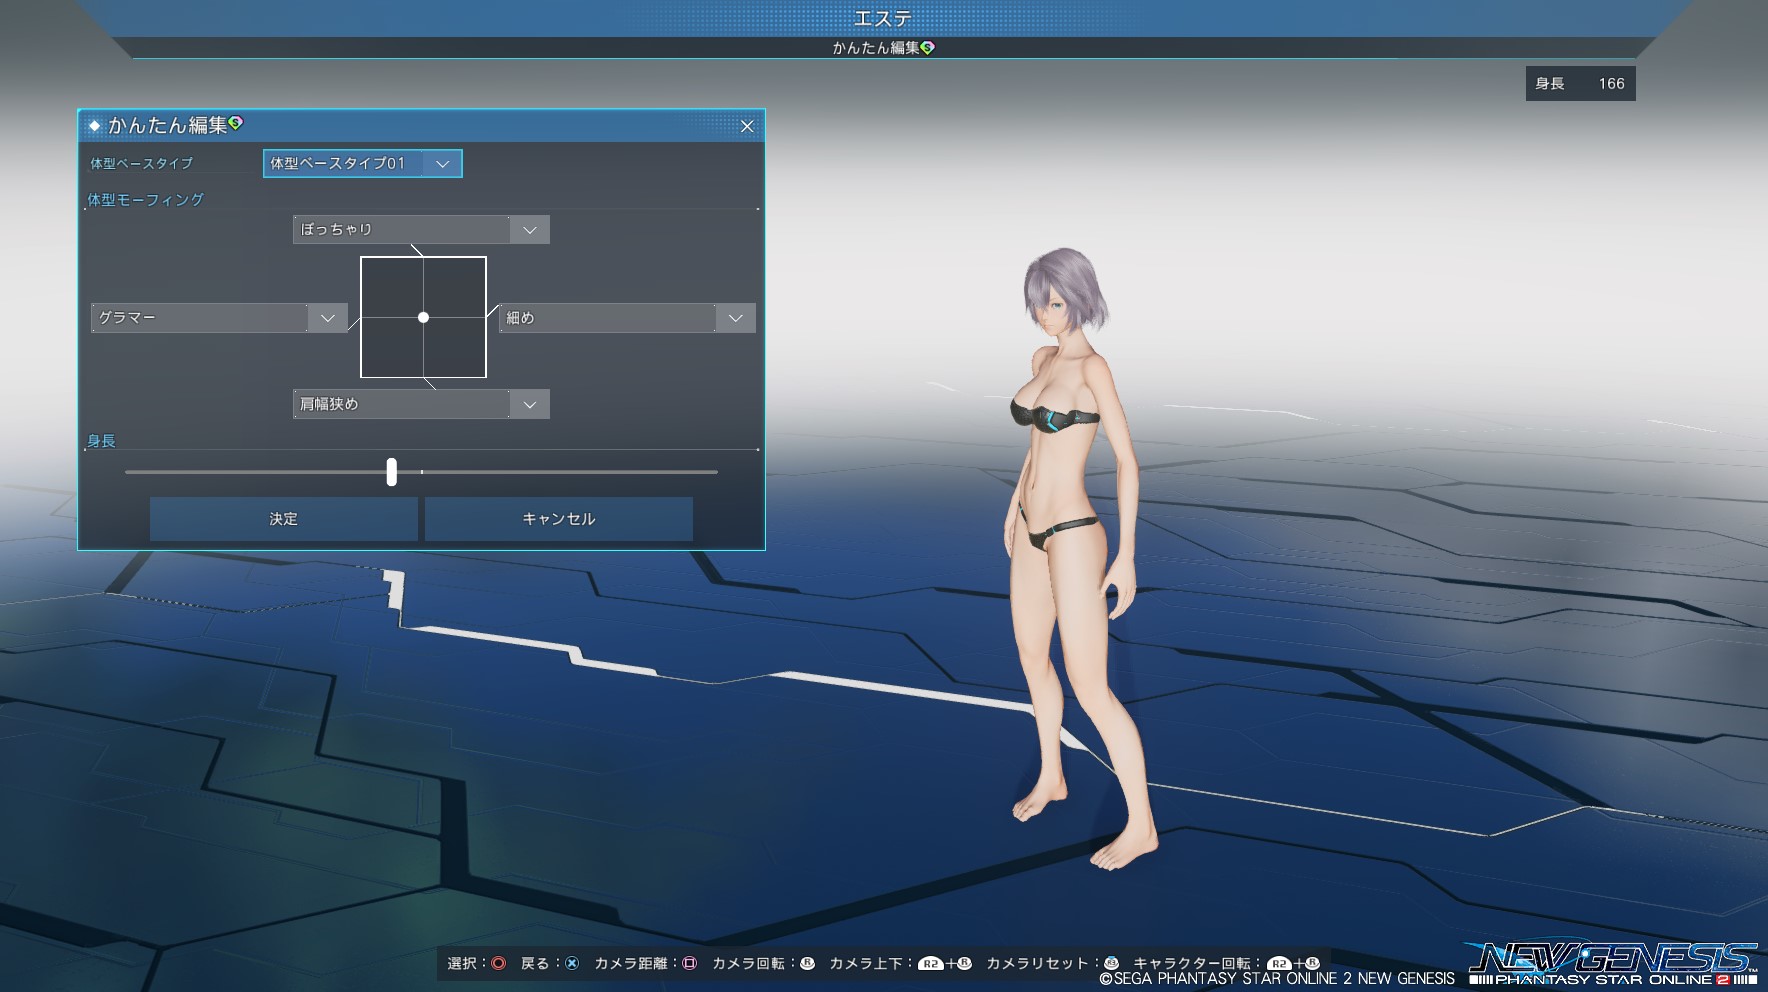Click the 身長 height slider handle

pos(391,472)
